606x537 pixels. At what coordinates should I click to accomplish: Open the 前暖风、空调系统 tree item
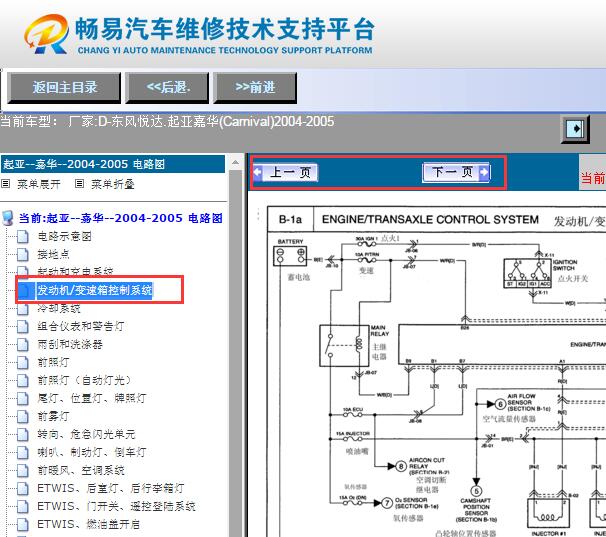[x=80, y=470]
